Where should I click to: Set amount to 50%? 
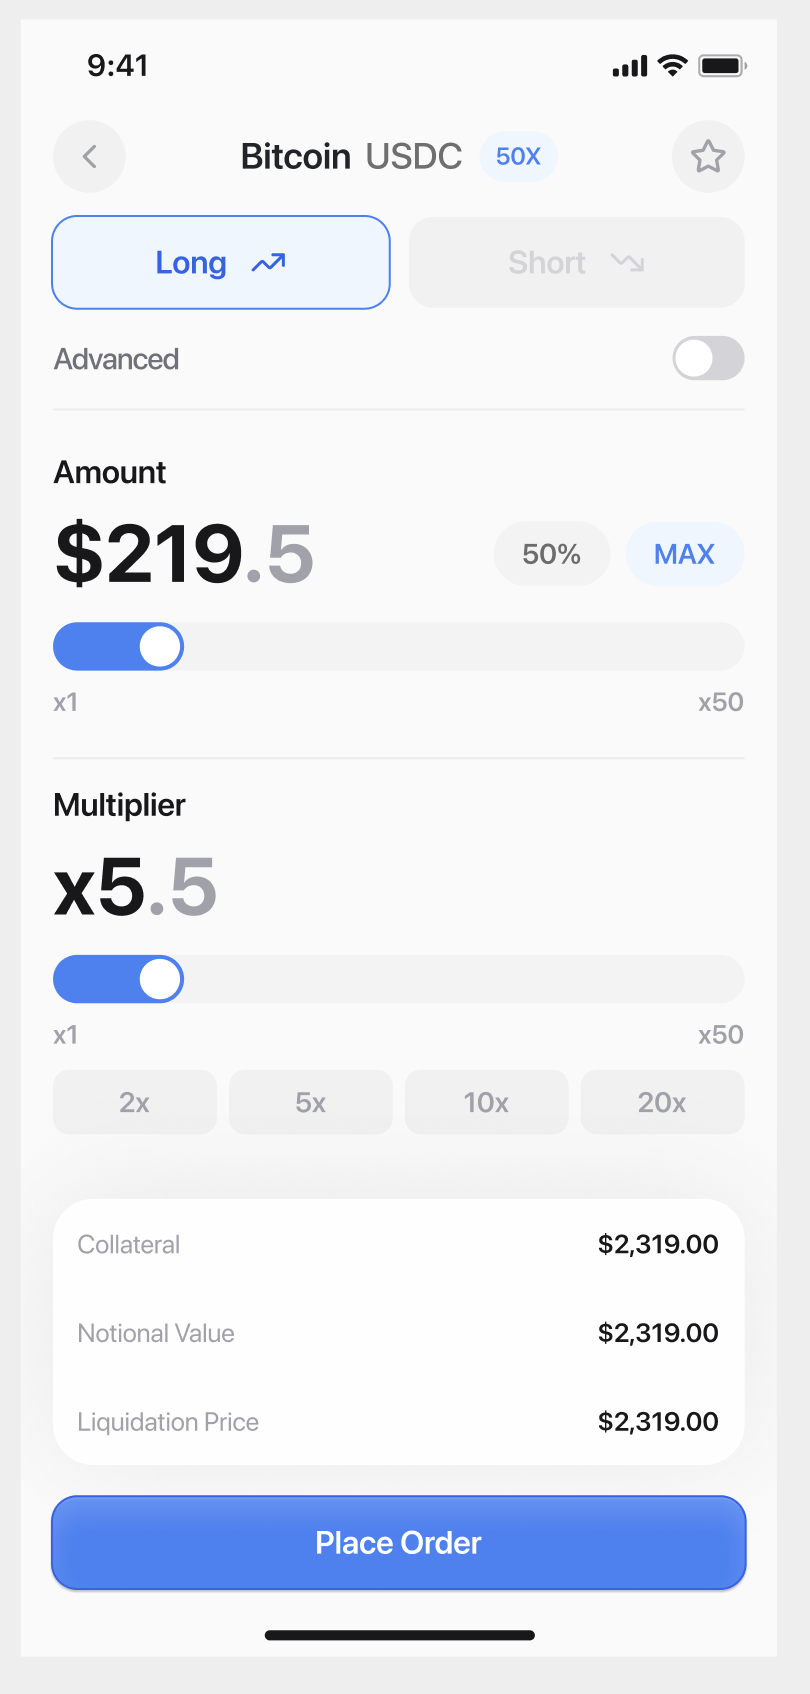(x=552, y=554)
